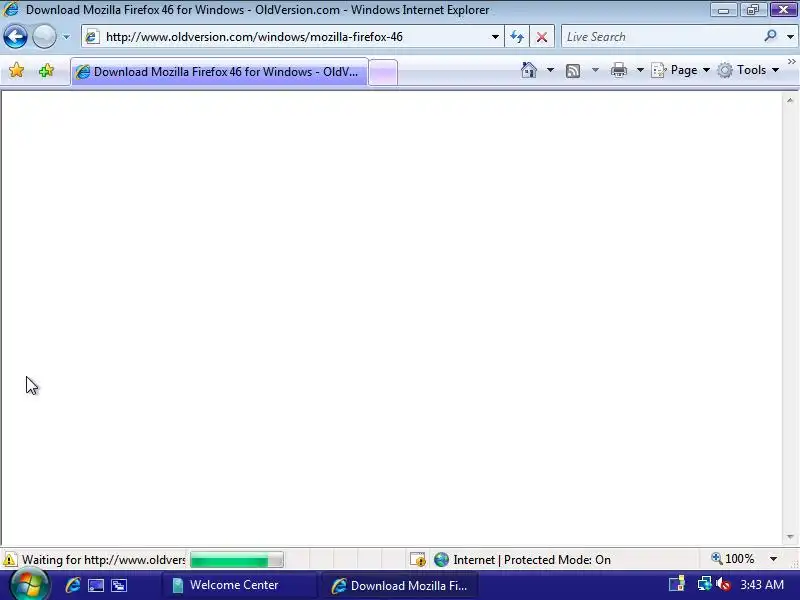Click the Waiting for http status text
800x600 pixels.
(104, 560)
